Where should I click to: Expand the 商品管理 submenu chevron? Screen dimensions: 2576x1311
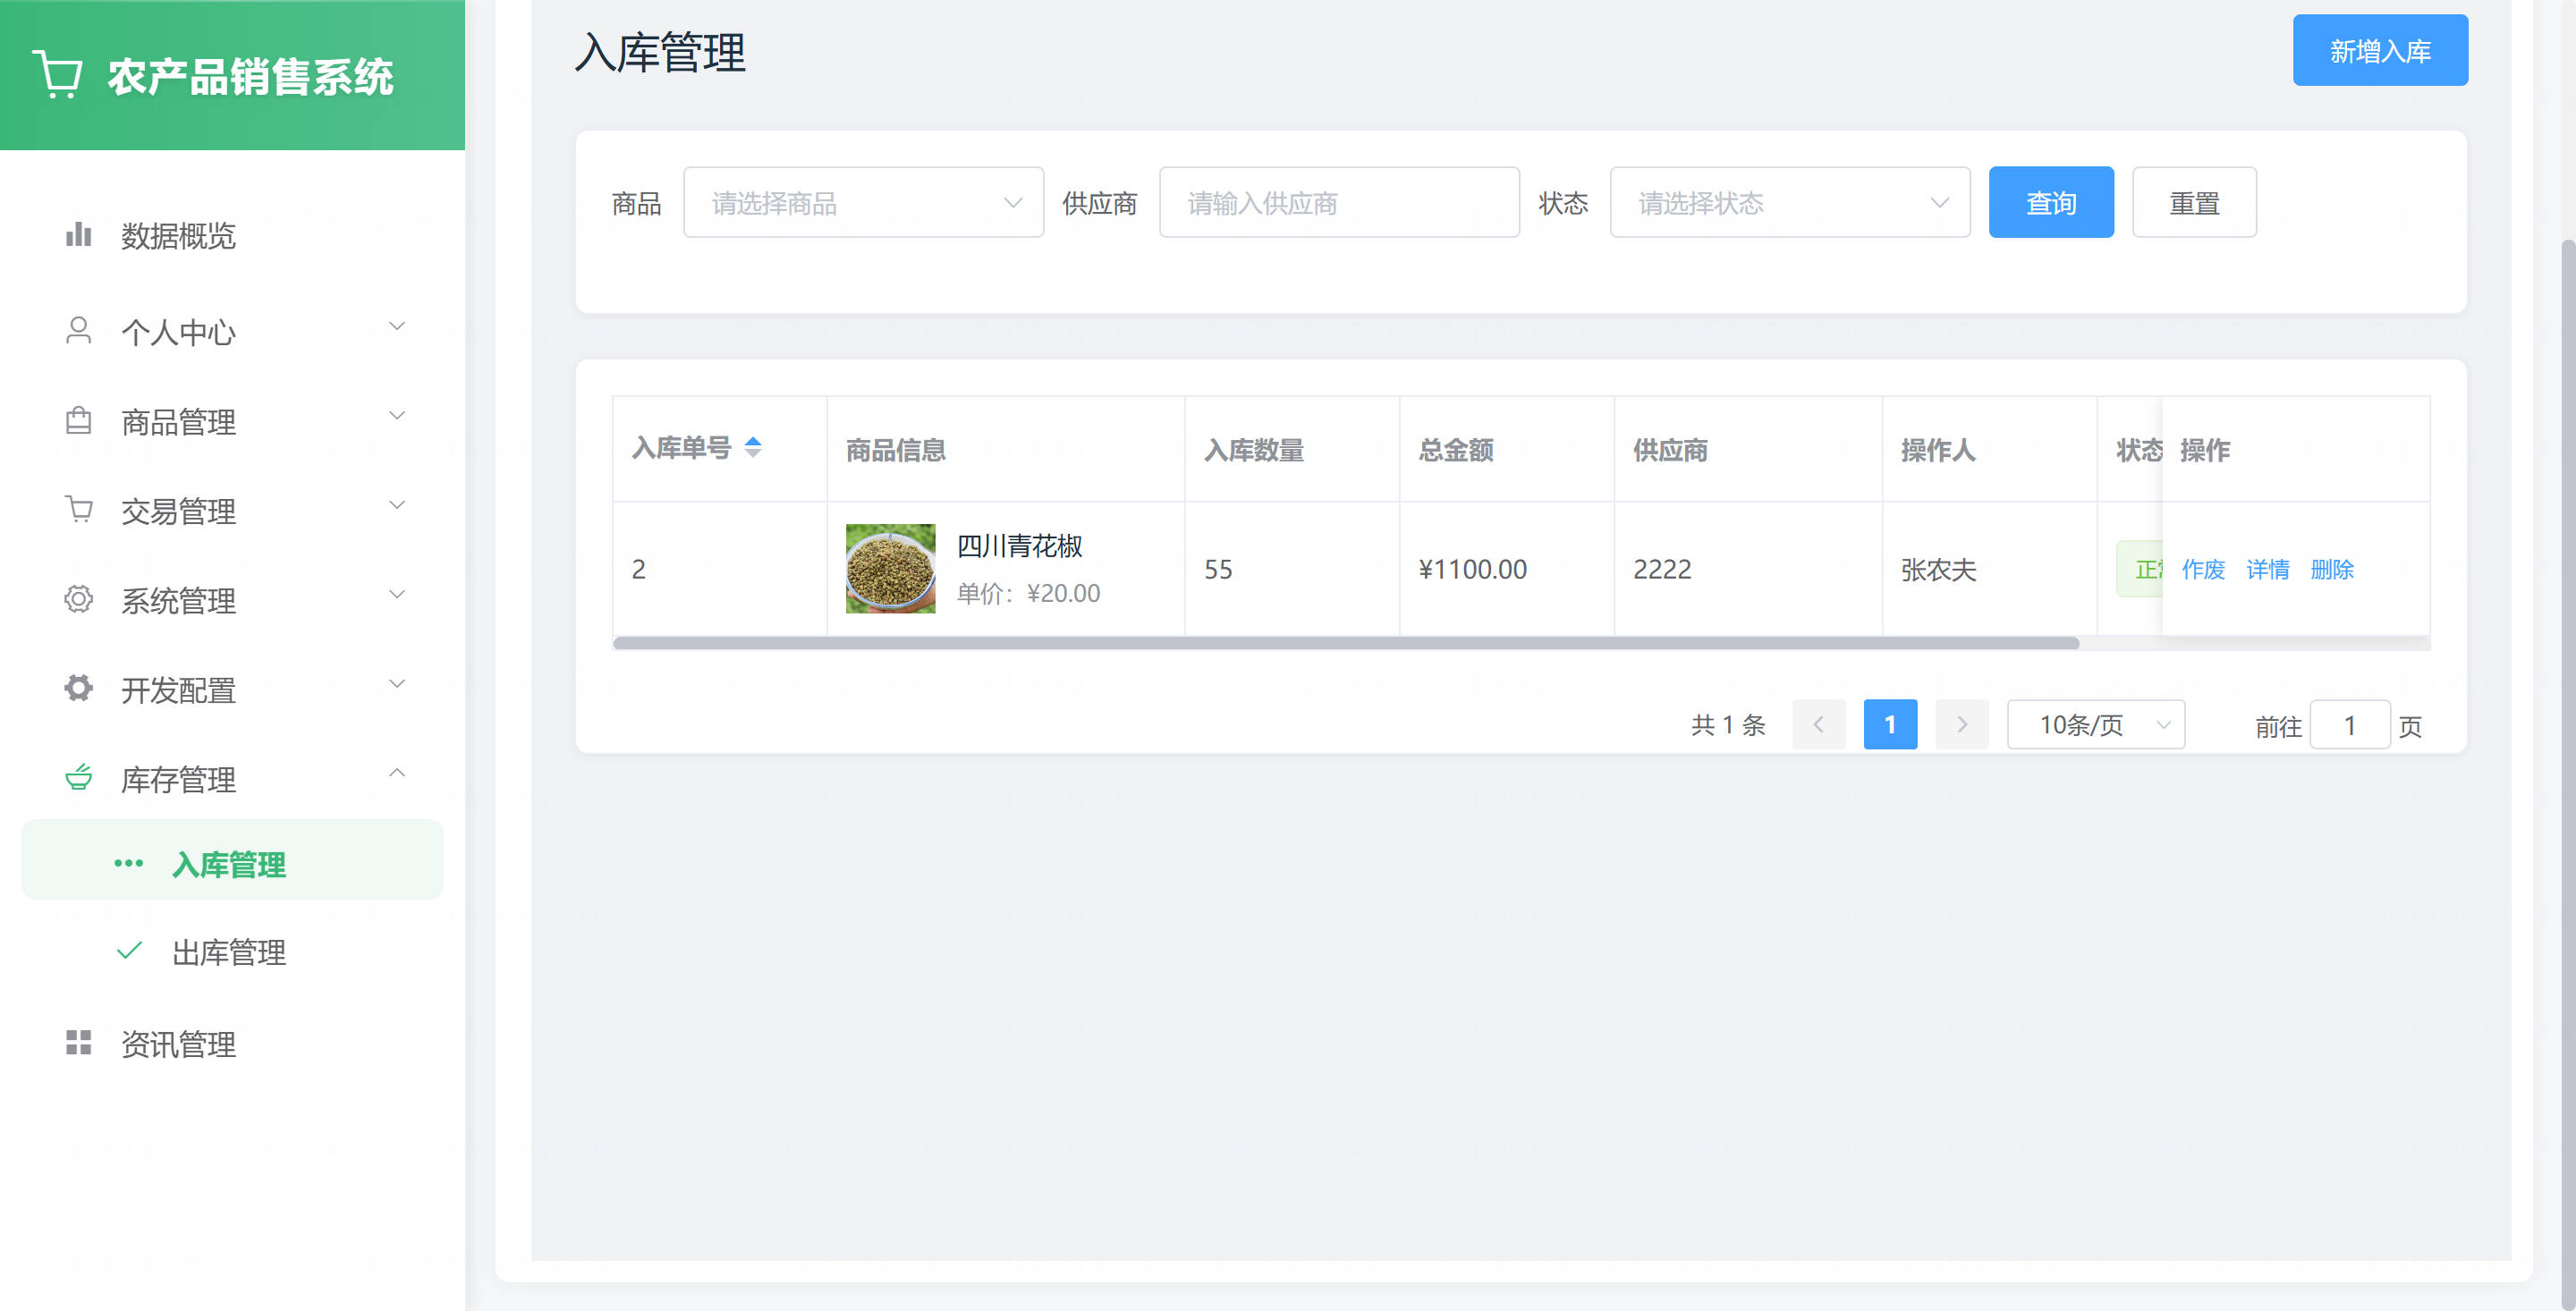pos(397,416)
